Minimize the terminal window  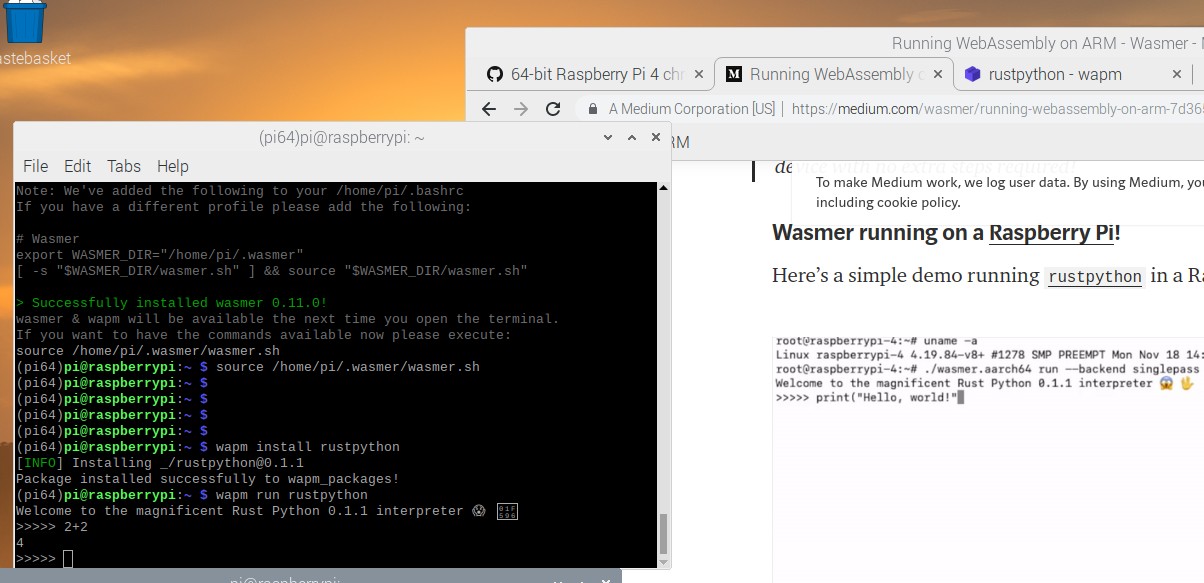click(x=608, y=137)
